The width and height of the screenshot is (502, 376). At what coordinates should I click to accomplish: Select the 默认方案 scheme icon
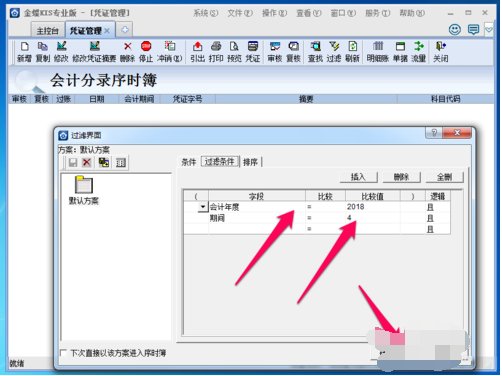(x=84, y=190)
